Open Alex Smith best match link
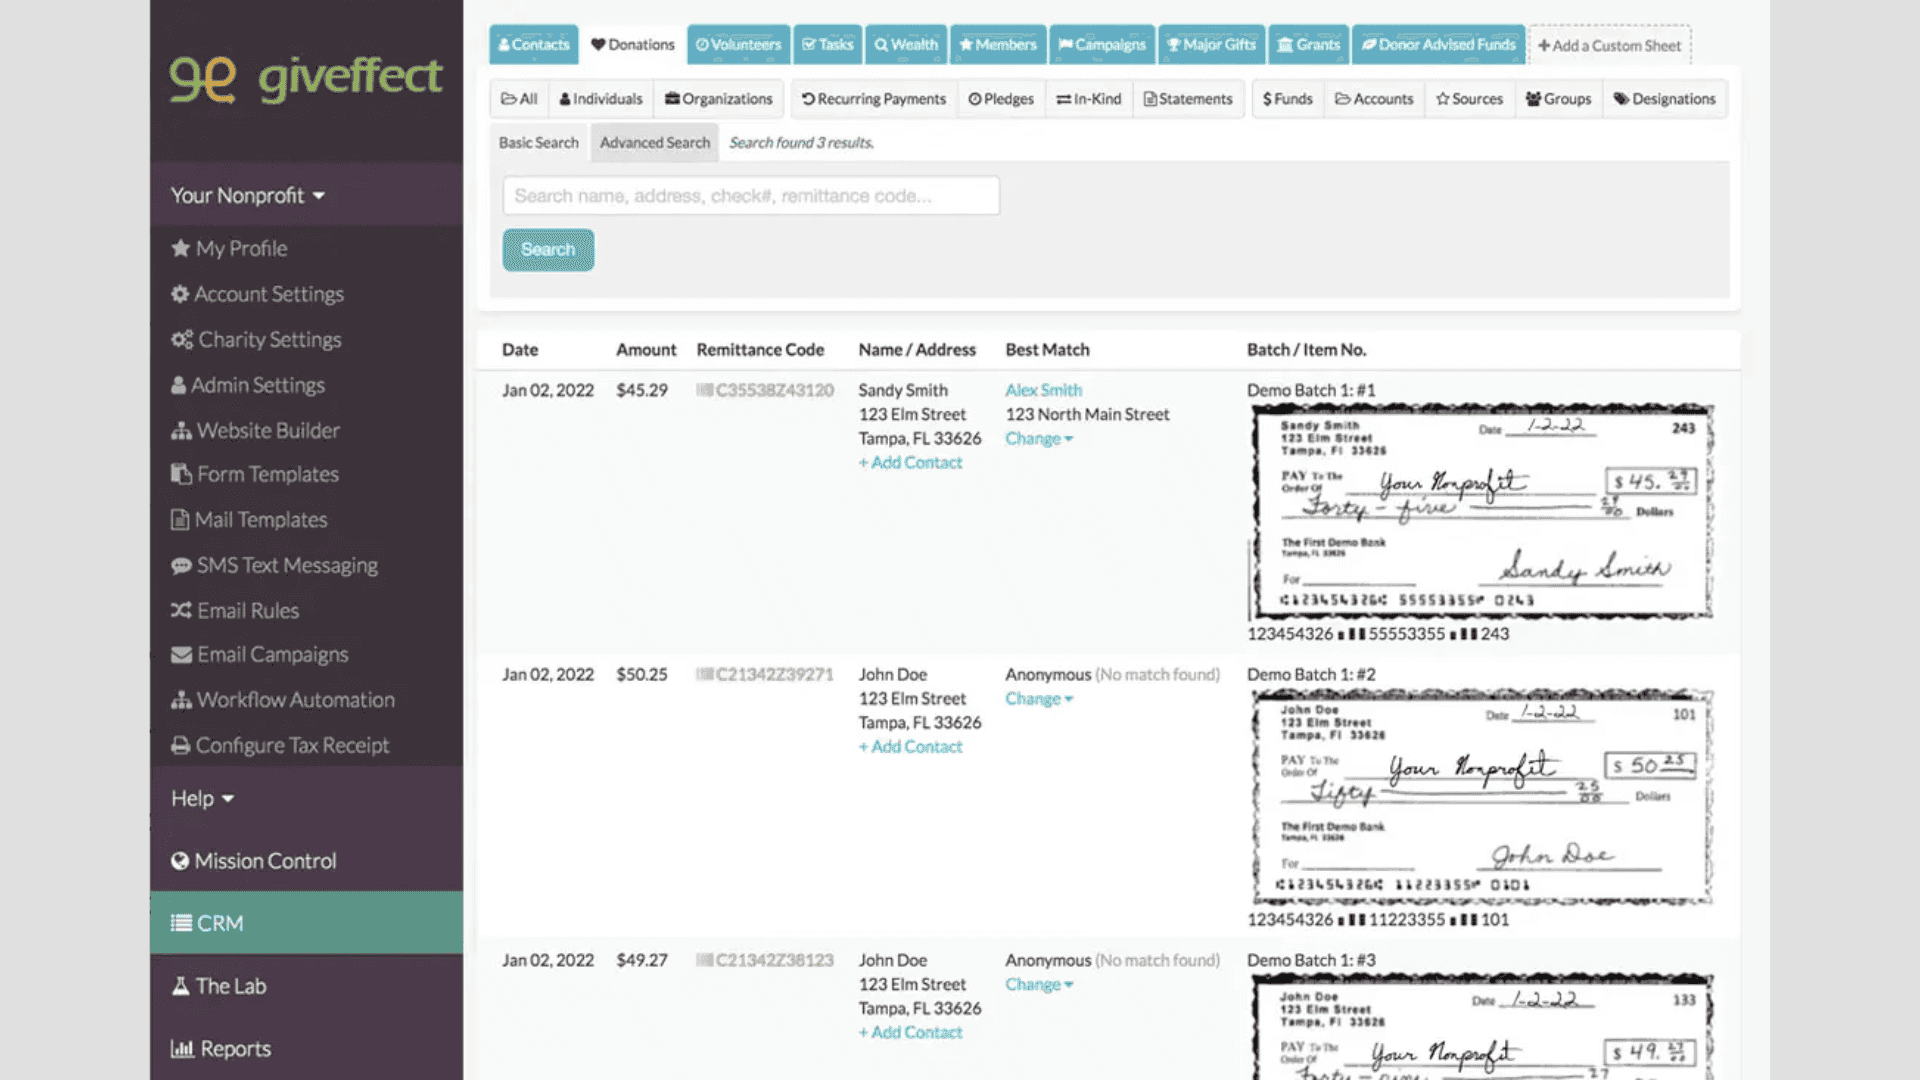The image size is (1920, 1080). pos(1044,390)
